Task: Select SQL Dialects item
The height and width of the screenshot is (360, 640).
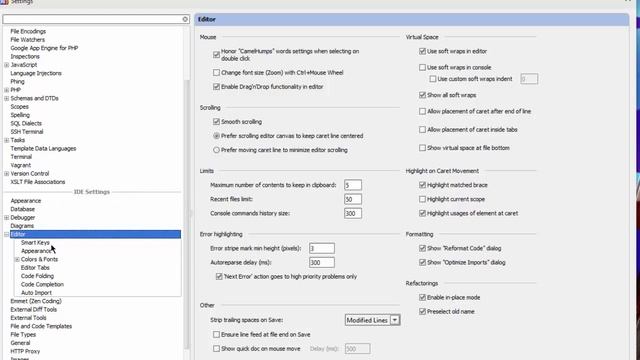Action: click(x=26, y=123)
